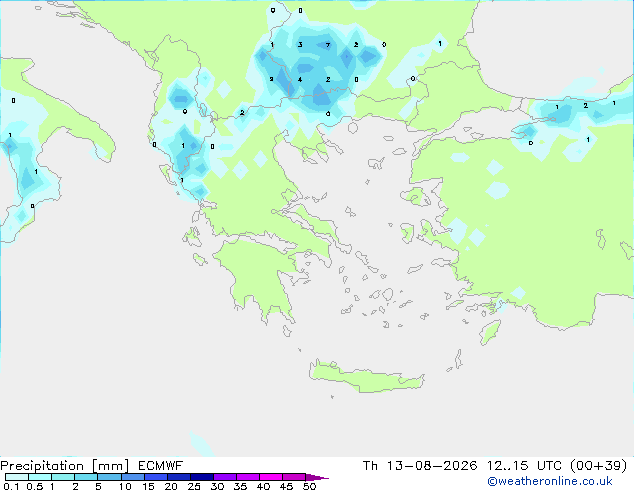
Task: Click the legend arrow tip above 50
Action: (317, 477)
